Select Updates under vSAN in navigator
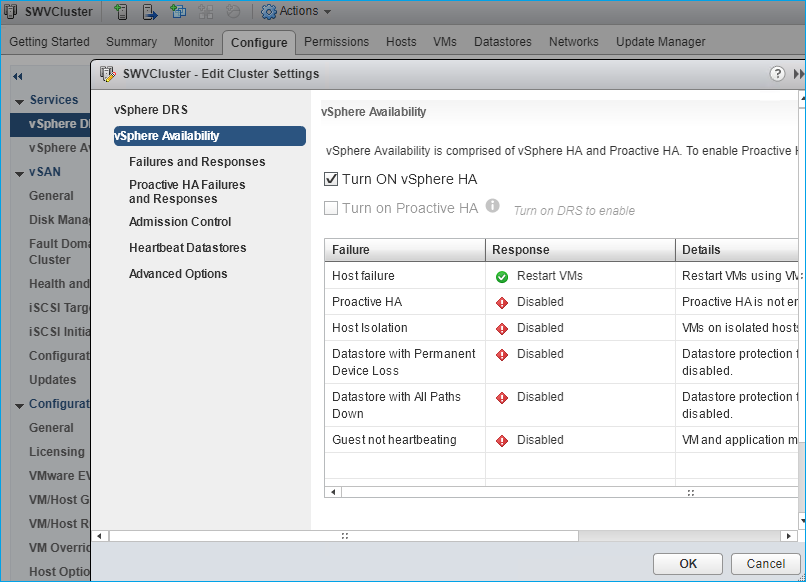Image resolution: width=806 pixels, height=582 pixels. [52, 380]
